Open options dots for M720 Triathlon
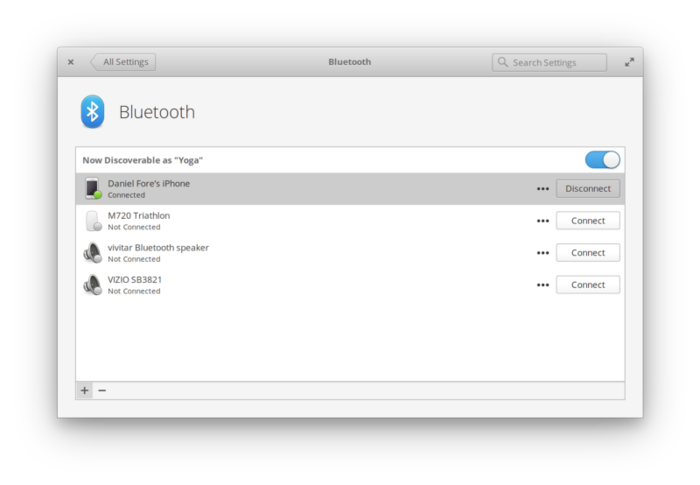700x485 pixels. pyautogui.click(x=543, y=221)
